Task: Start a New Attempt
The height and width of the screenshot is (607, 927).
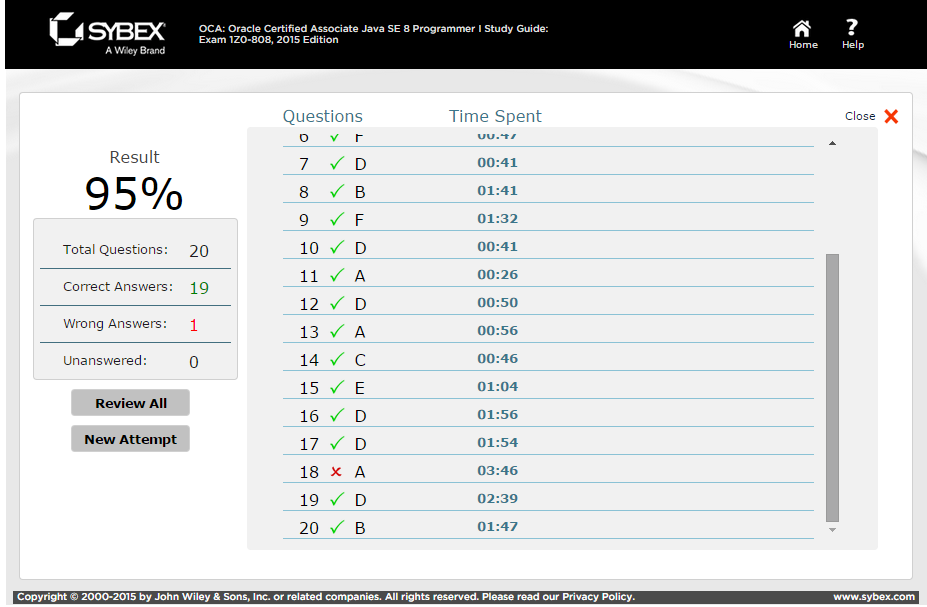Action: (131, 439)
